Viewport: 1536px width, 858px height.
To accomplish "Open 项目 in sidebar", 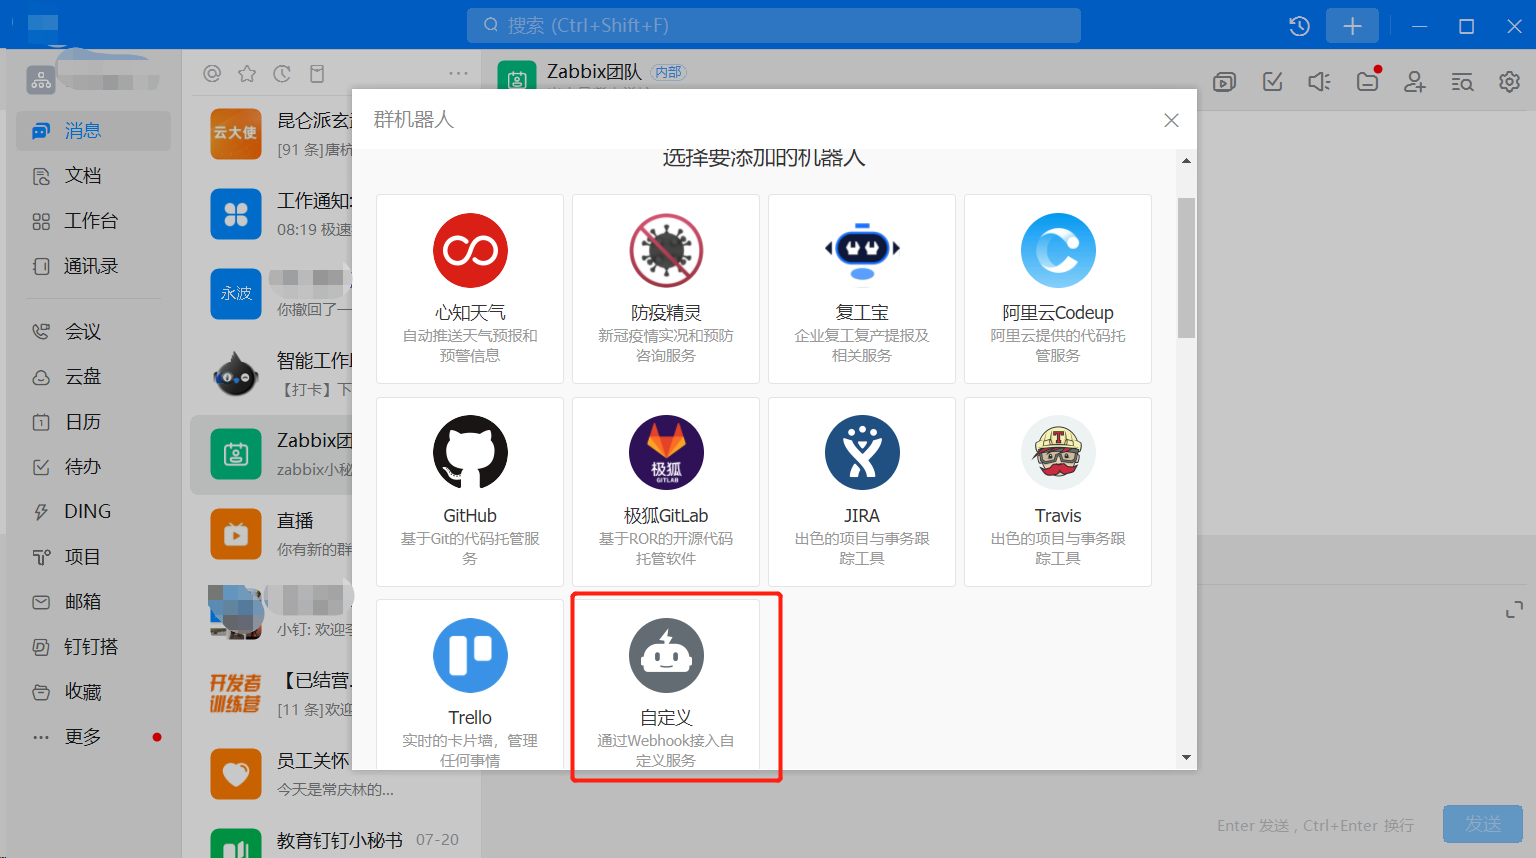I will (x=93, y=556).
